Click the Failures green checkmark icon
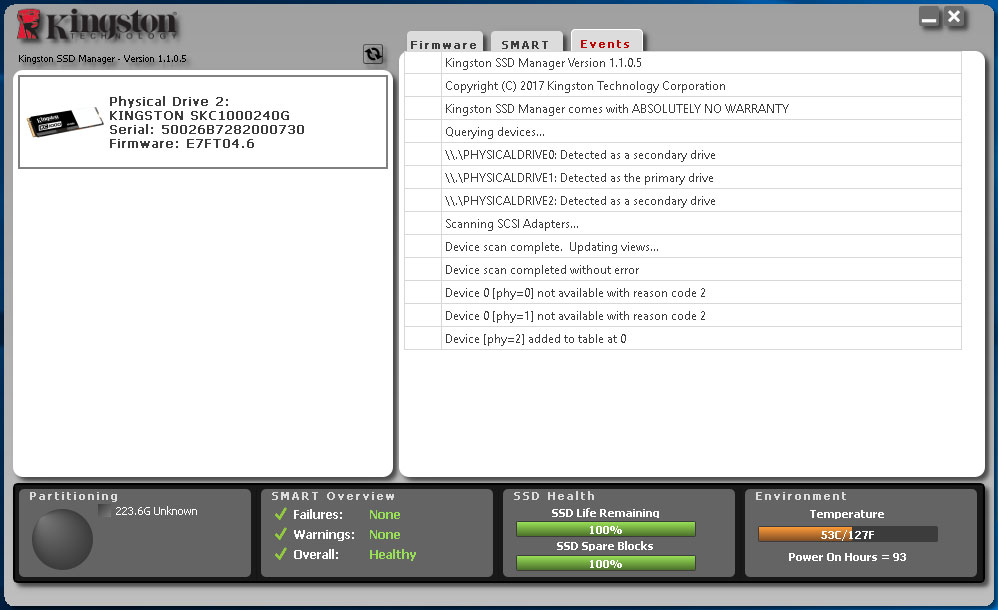The height and width of the screenshot is (610, 998). point(280,514)
